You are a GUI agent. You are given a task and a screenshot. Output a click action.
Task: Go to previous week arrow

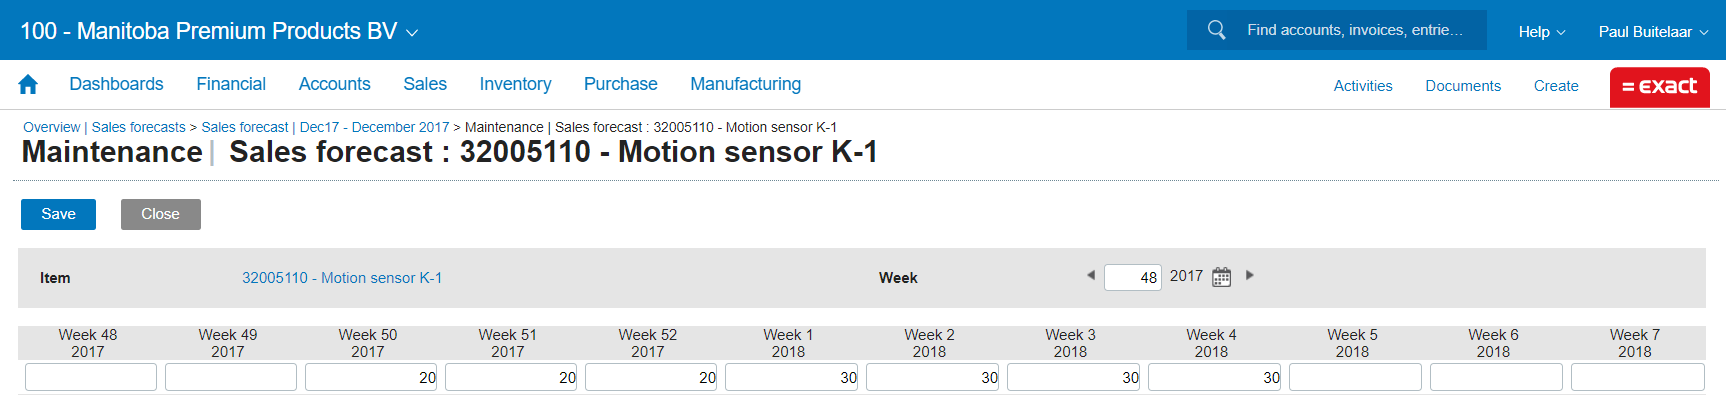(1091, 275)
